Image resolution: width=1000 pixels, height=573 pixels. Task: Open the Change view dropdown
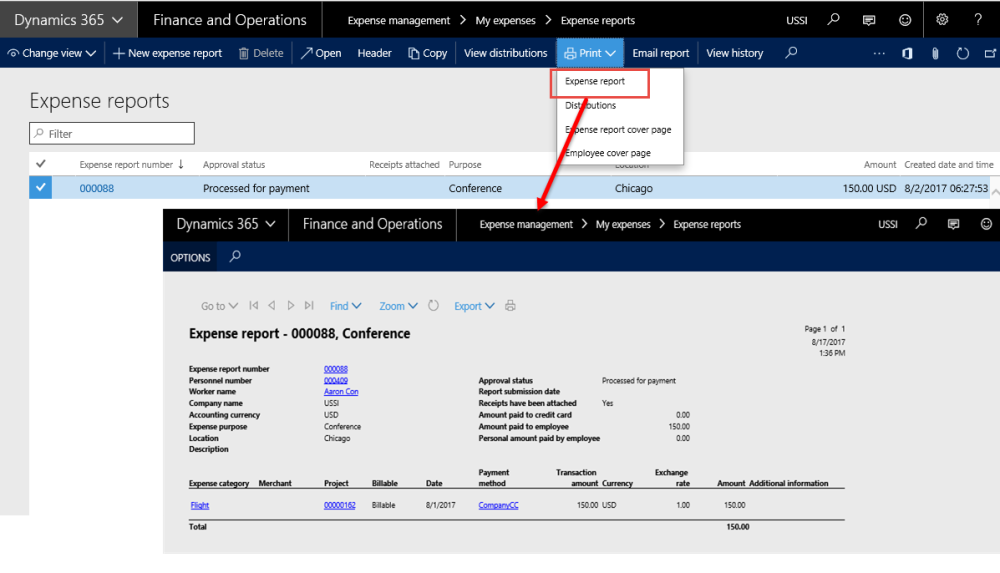point(52,53)
